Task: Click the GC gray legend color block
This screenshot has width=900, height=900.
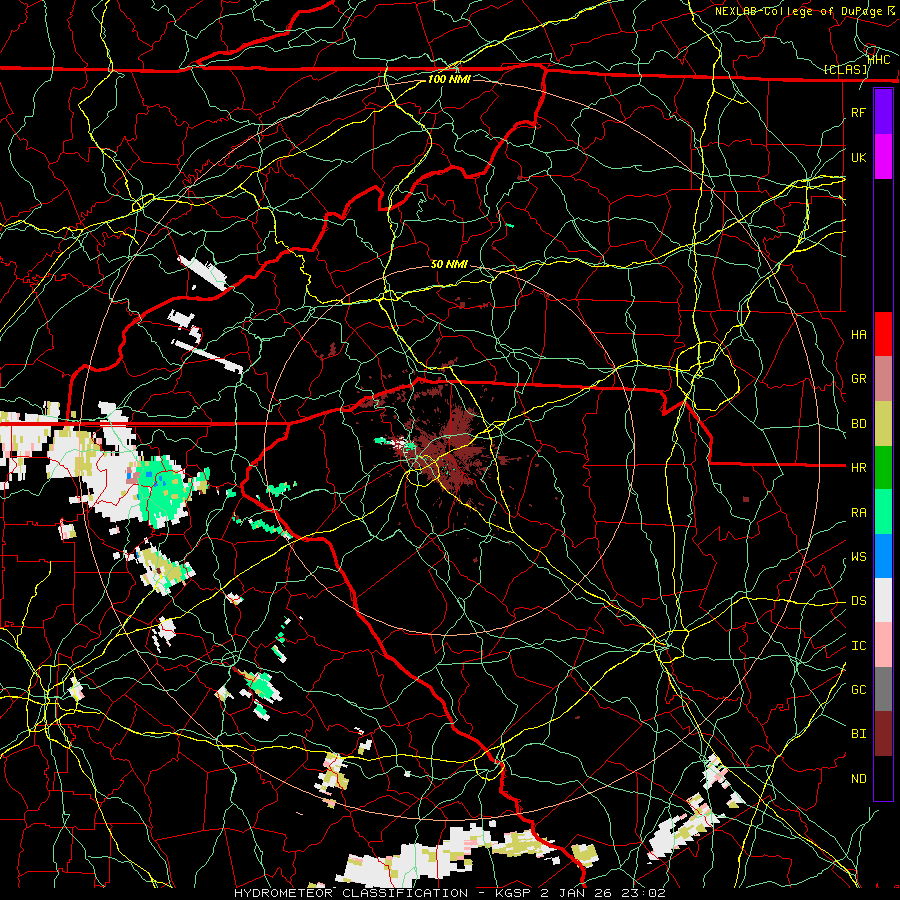Action: click(883, 689)
